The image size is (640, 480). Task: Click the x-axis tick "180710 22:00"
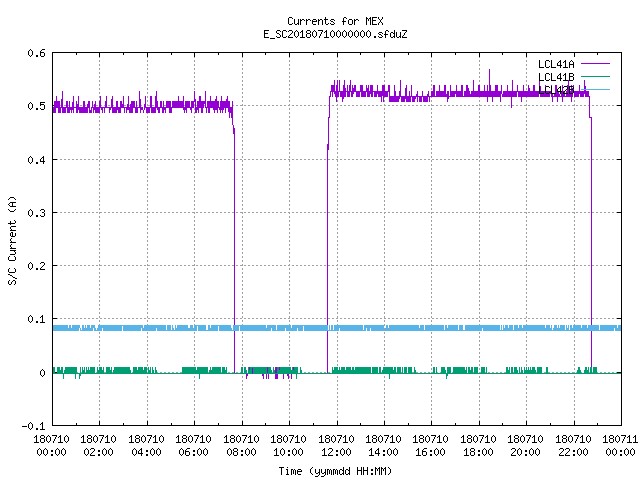coord(573,446)
